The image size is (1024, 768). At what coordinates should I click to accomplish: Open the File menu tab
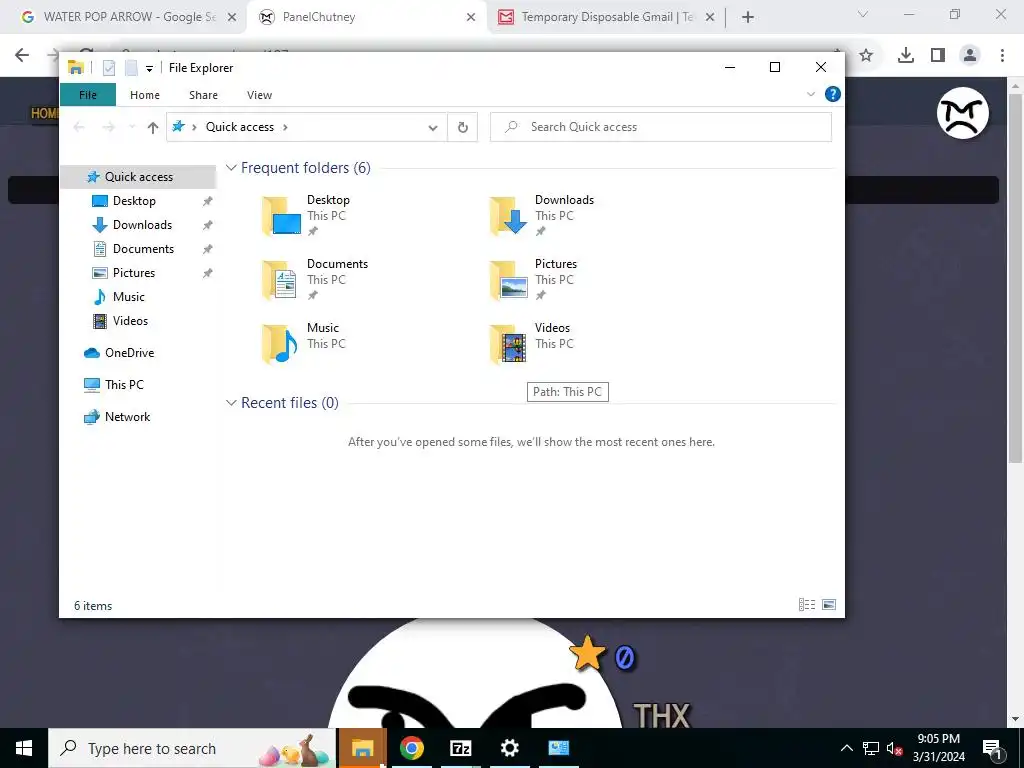click(88, 95)
